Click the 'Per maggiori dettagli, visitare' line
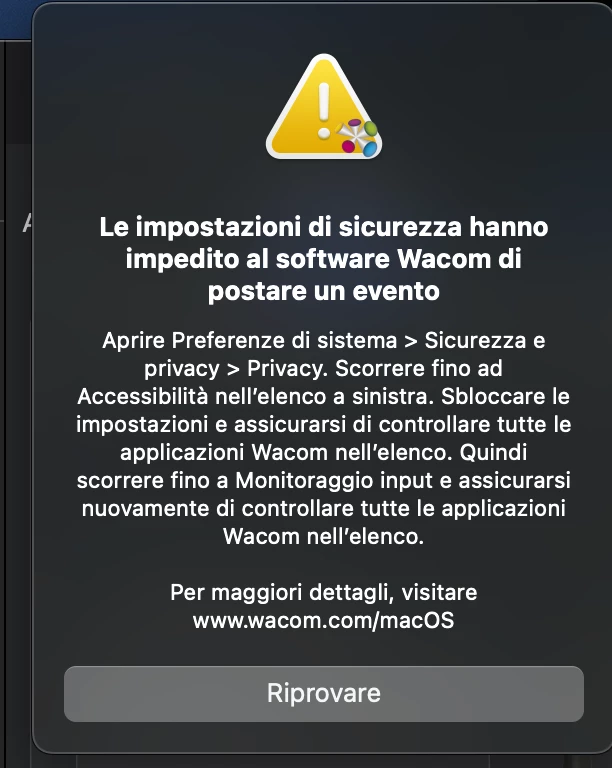The width and height of the screenshot is (612, 768). pyautogui.click(x=324, y=593)
